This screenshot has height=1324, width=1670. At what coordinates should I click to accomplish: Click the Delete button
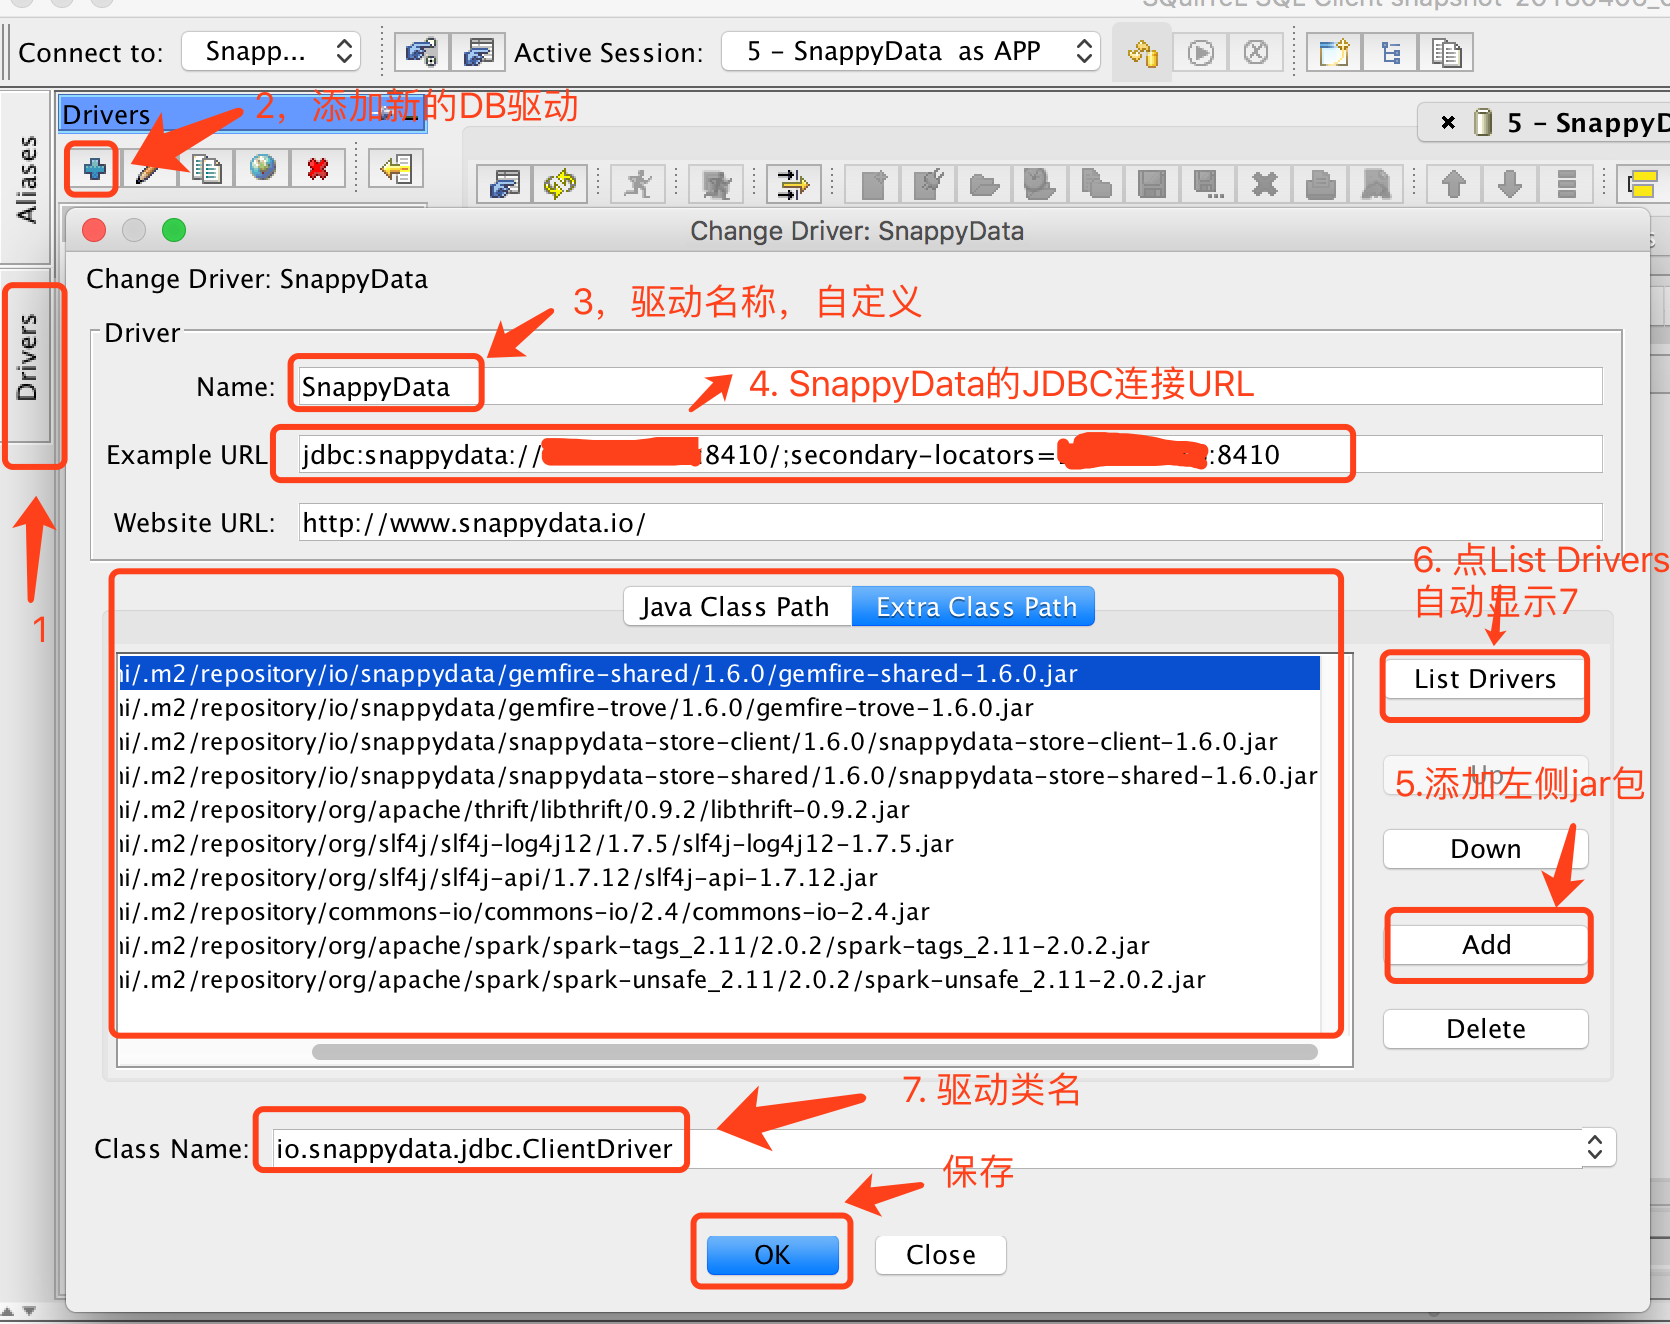tap(1485, 1029)
